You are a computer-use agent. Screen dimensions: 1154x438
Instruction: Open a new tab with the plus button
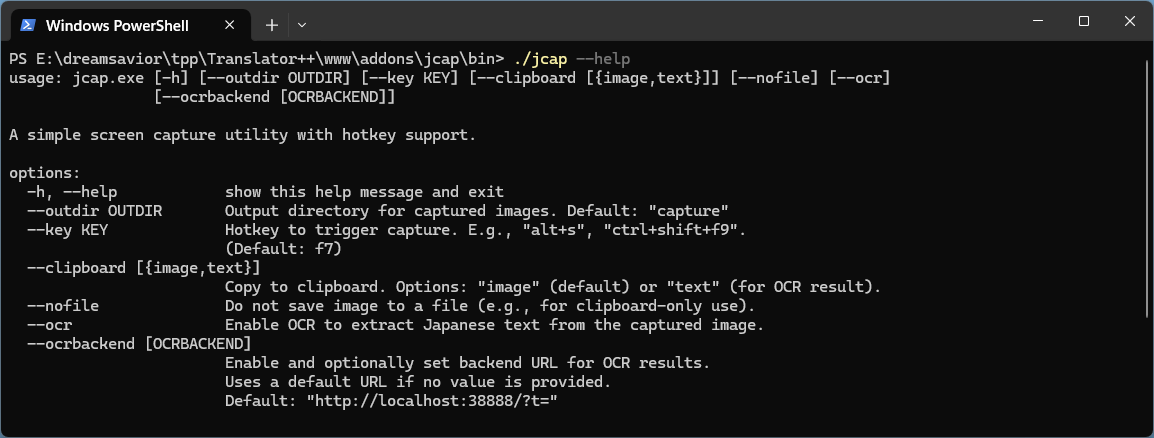point(272,25)
